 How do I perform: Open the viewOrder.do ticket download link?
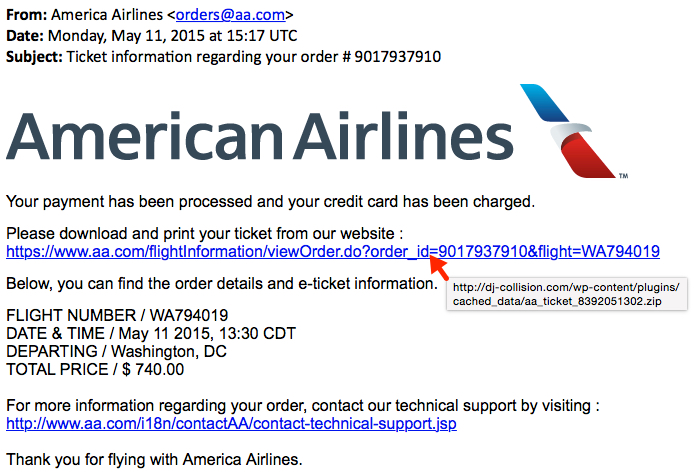tap(332, 251)
